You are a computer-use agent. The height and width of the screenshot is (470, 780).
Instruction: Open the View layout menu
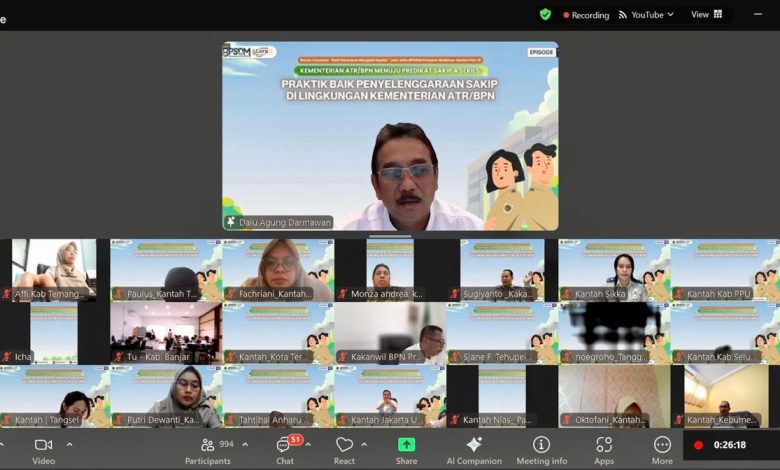coord(705,15)
